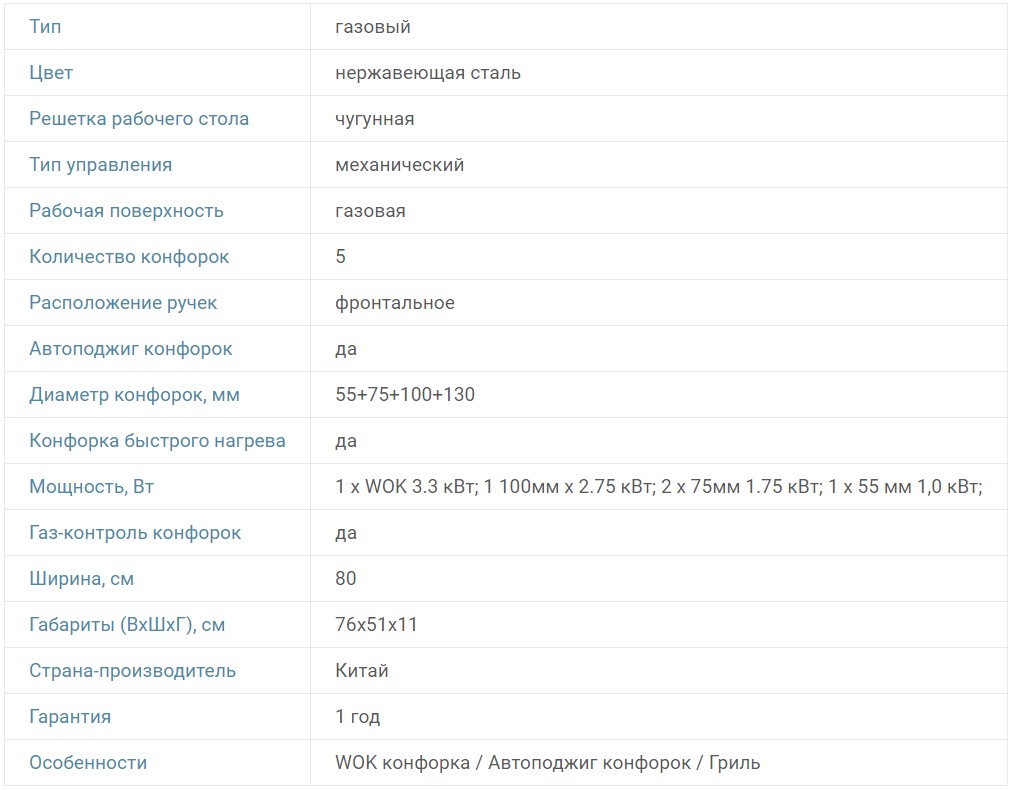Select burner diameter value '55+75+100+130'
Image resolution: width=1009 pixels, height=790 pixels.
point(405,395)
